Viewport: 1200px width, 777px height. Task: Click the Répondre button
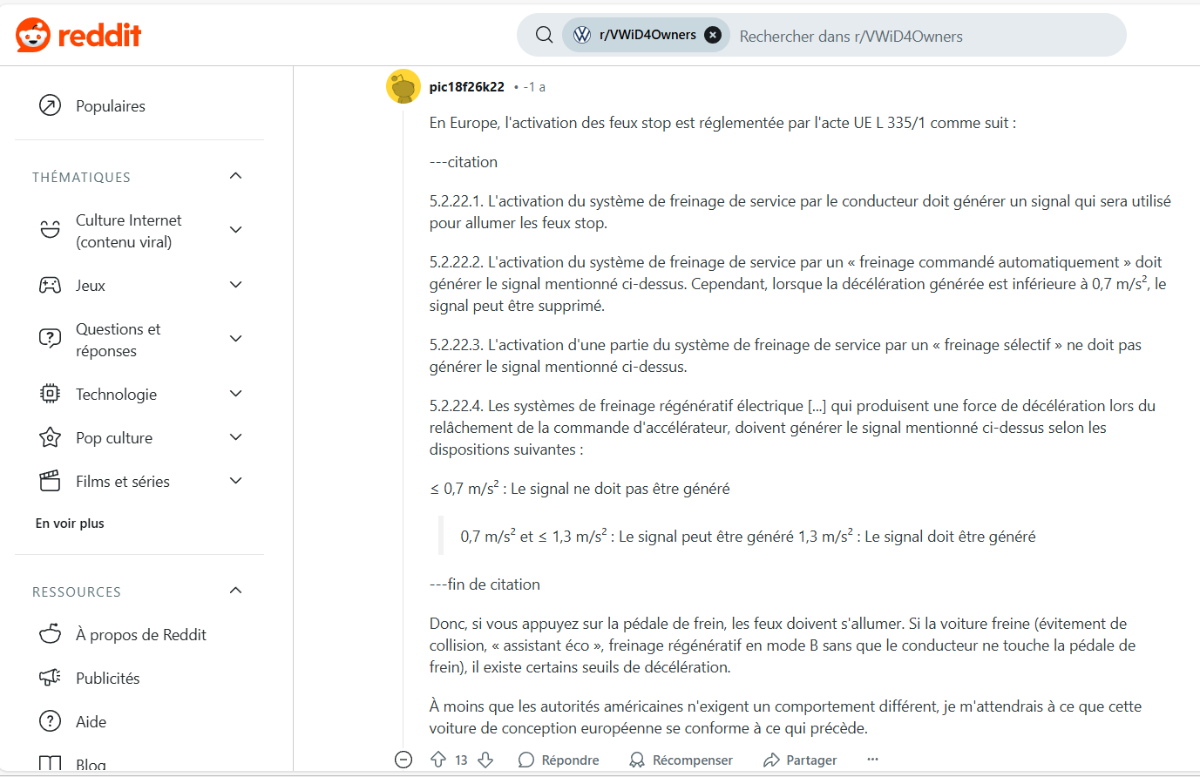tap(558, 760)
